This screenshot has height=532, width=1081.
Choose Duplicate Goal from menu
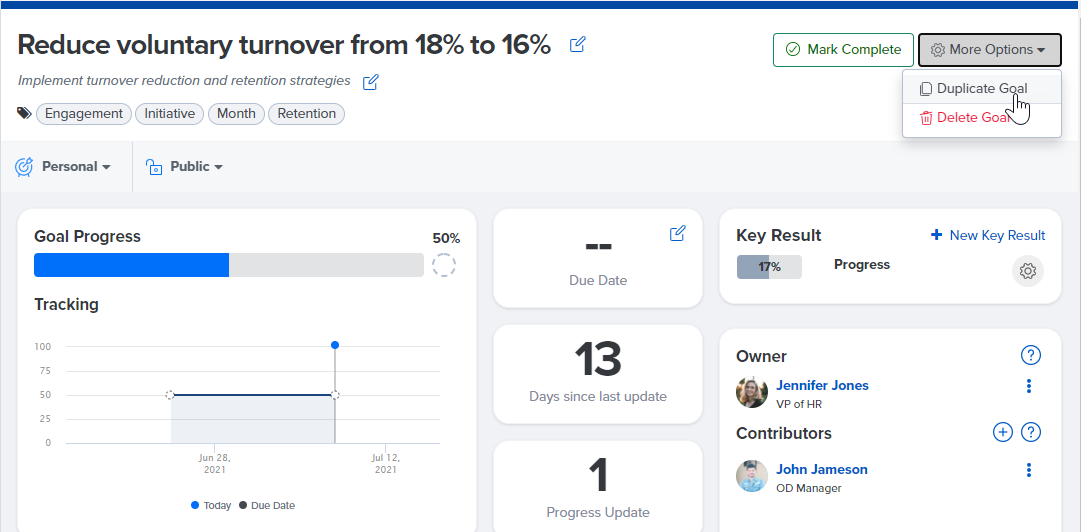(982, 88)
